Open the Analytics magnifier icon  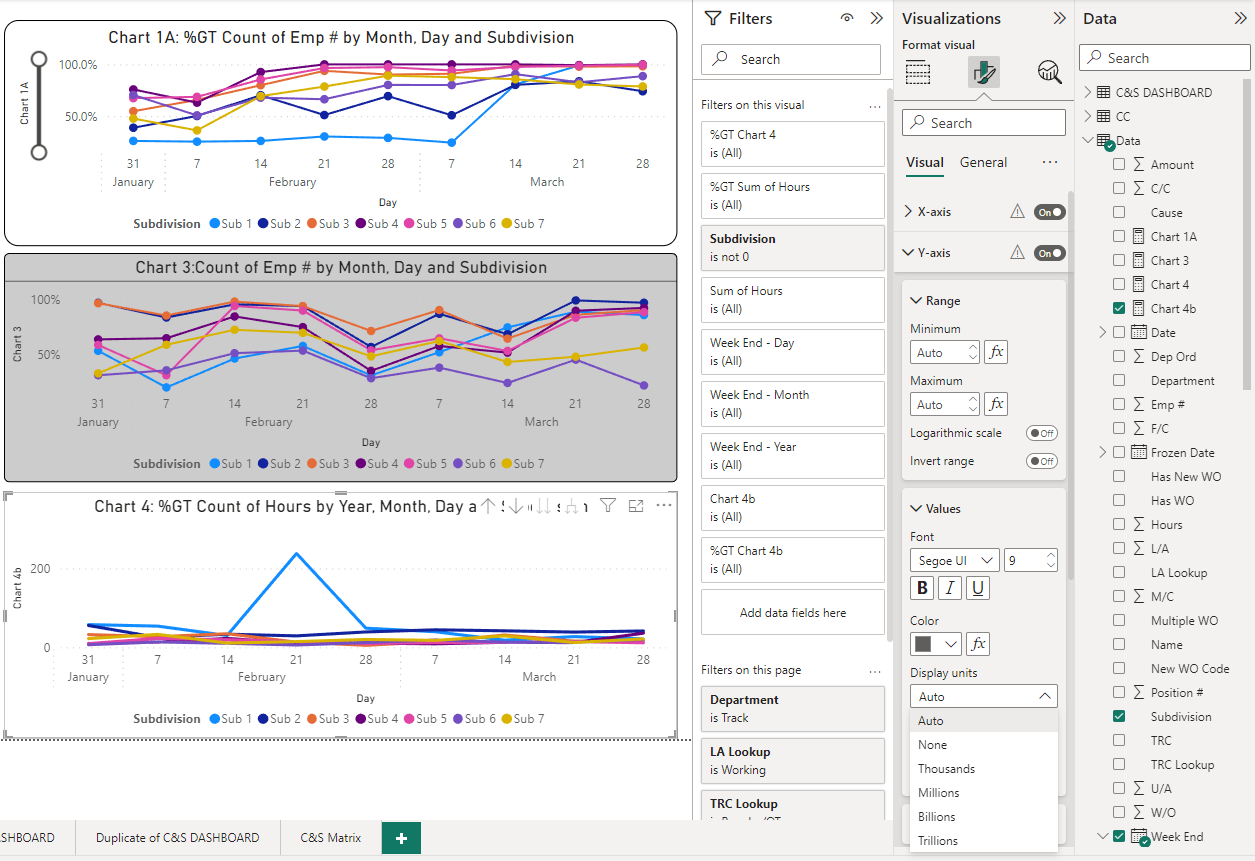(x=1049, y=72)
